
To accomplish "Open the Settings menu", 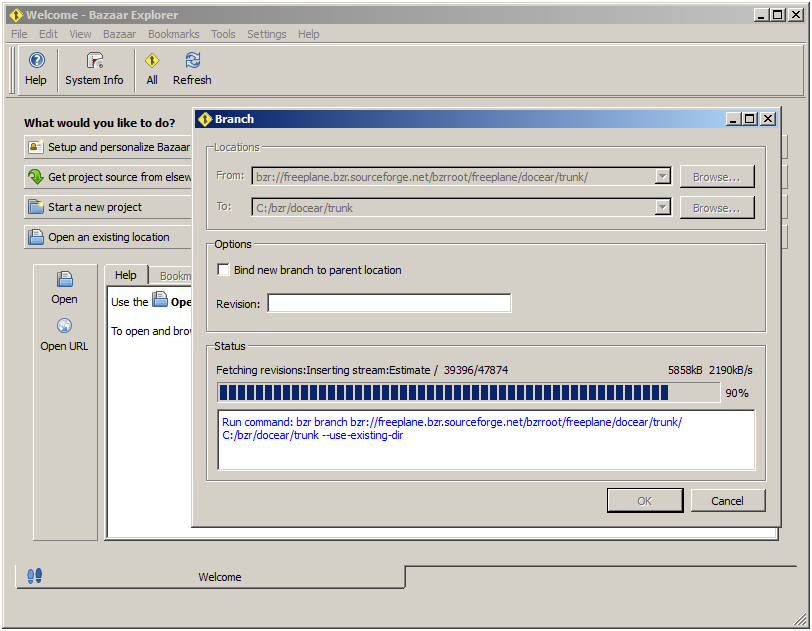I will click(x=267, y=34).
